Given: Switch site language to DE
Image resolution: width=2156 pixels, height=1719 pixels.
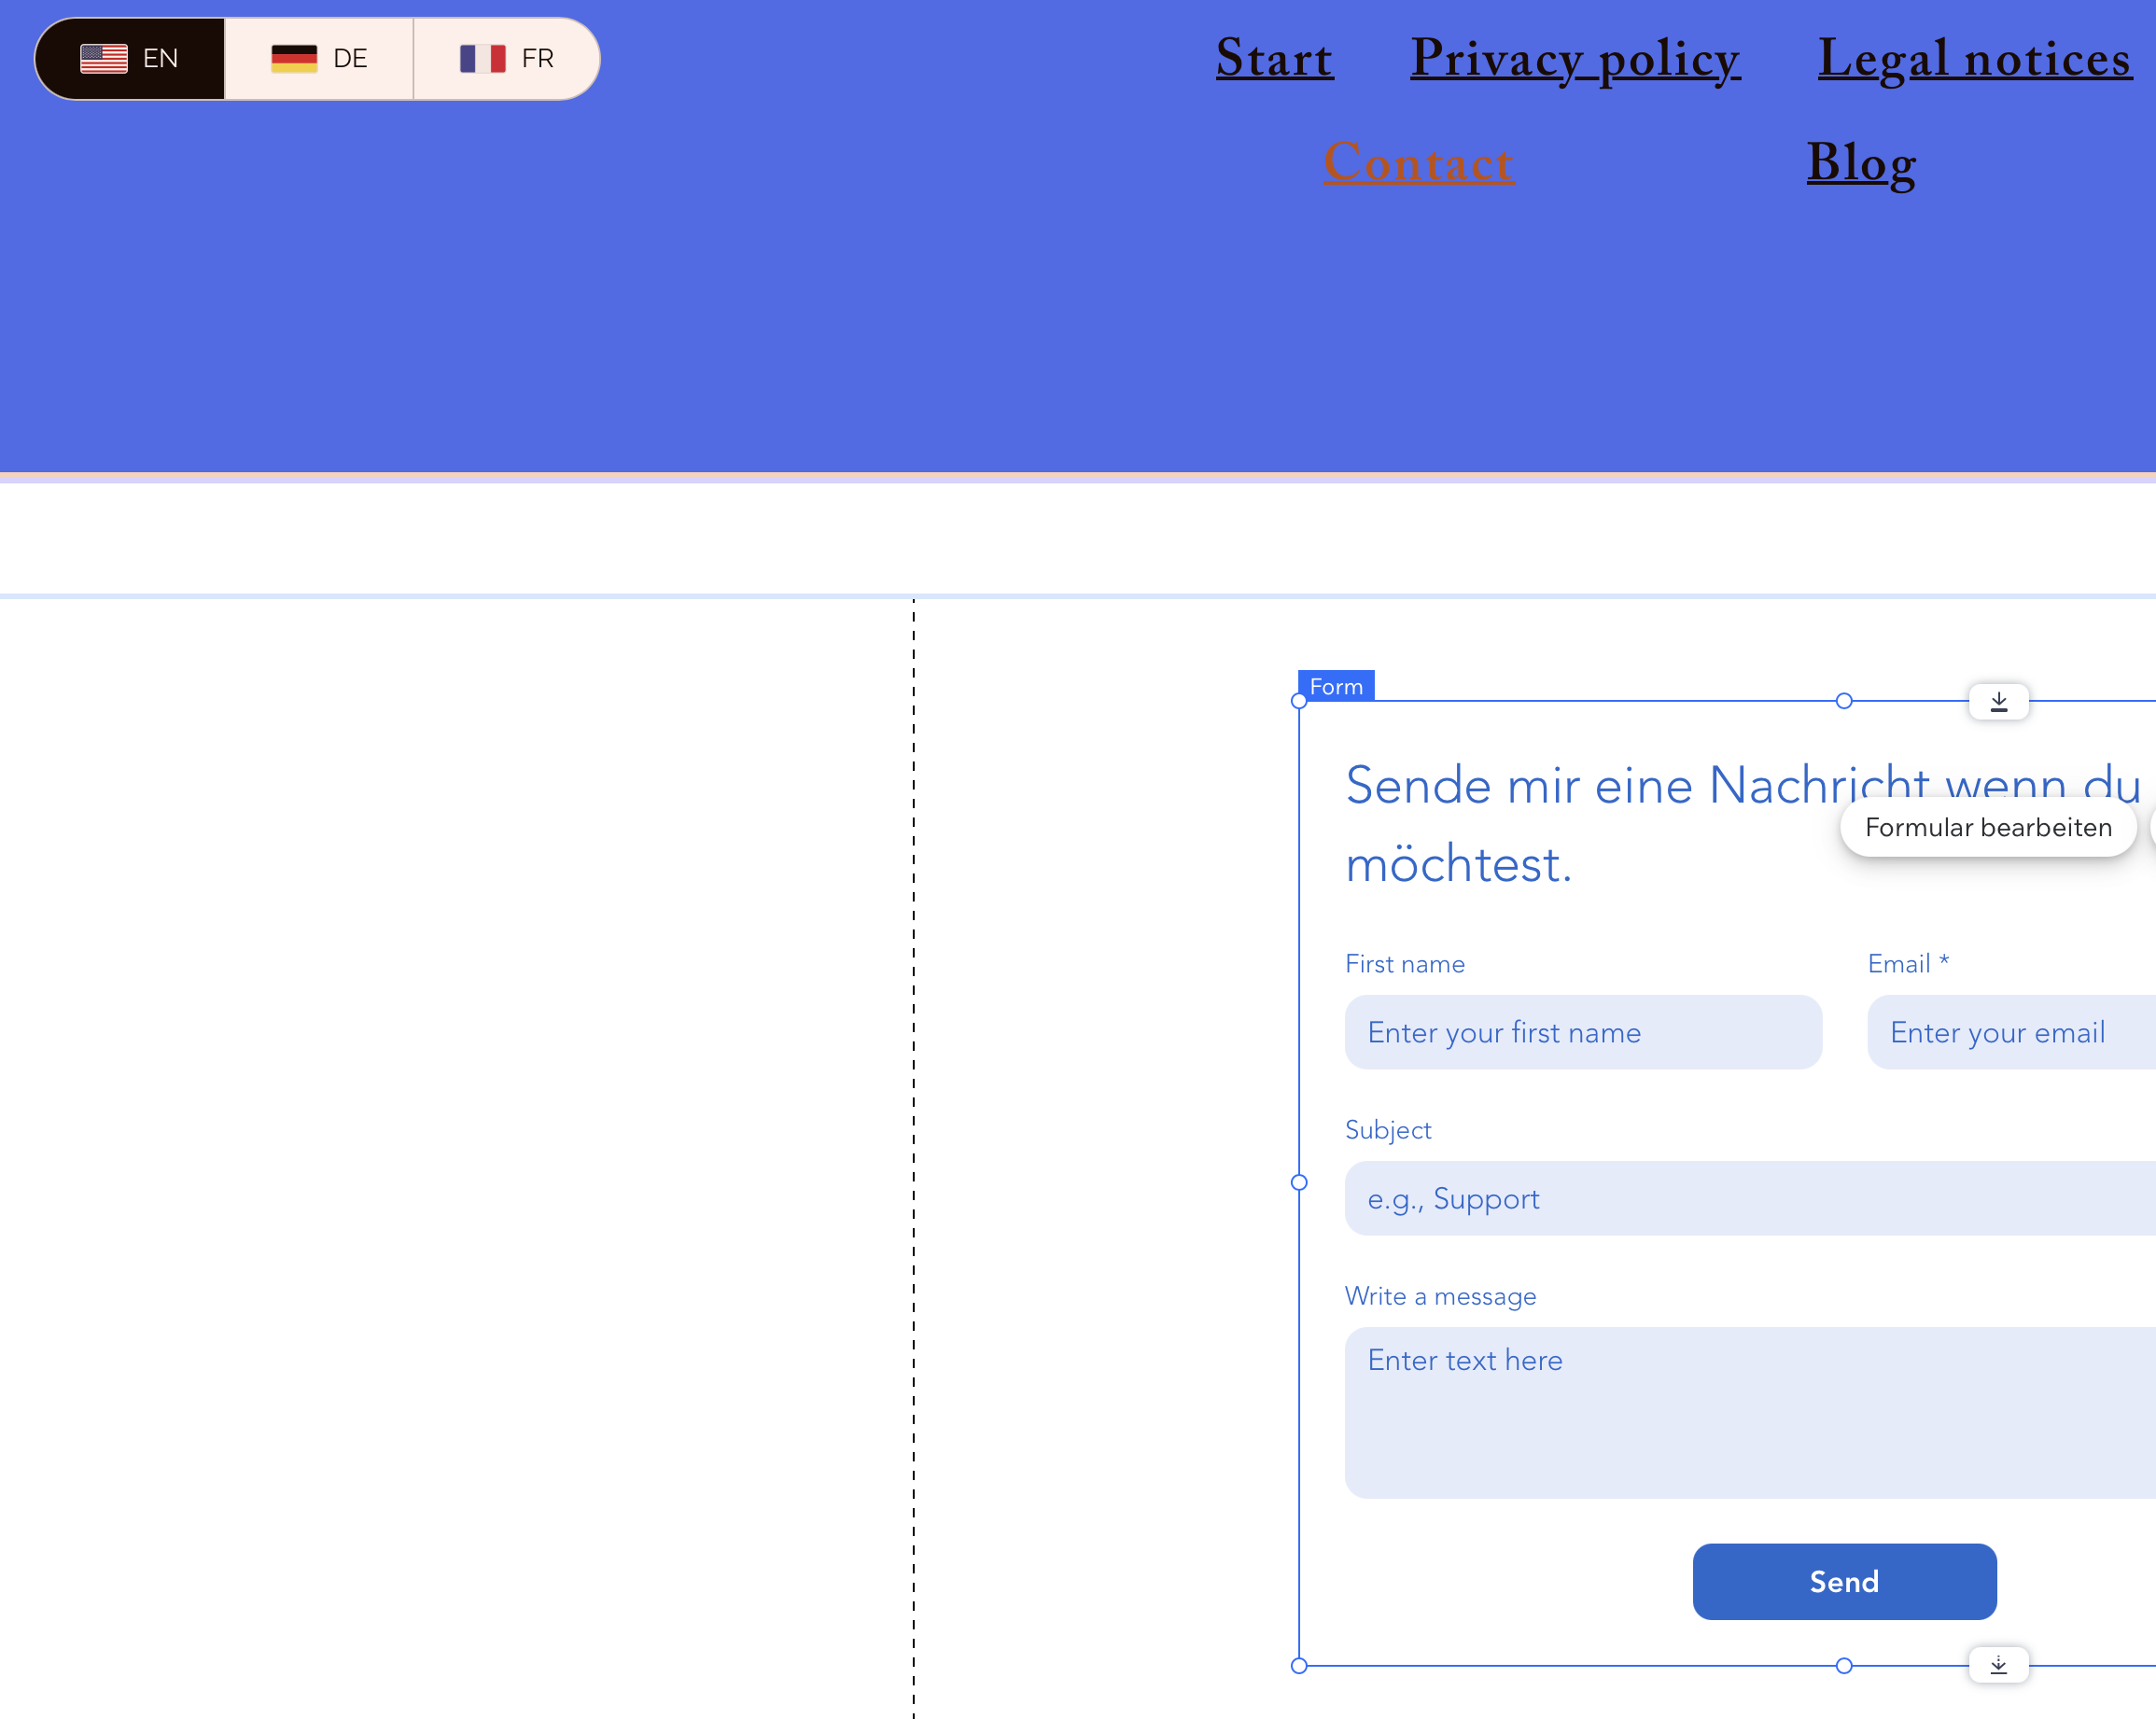Looking at the screenshot, I should [x=320, y=59].
